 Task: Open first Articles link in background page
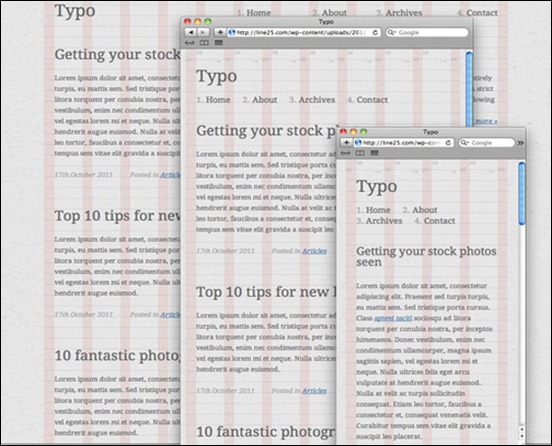(x=170, y=175)
